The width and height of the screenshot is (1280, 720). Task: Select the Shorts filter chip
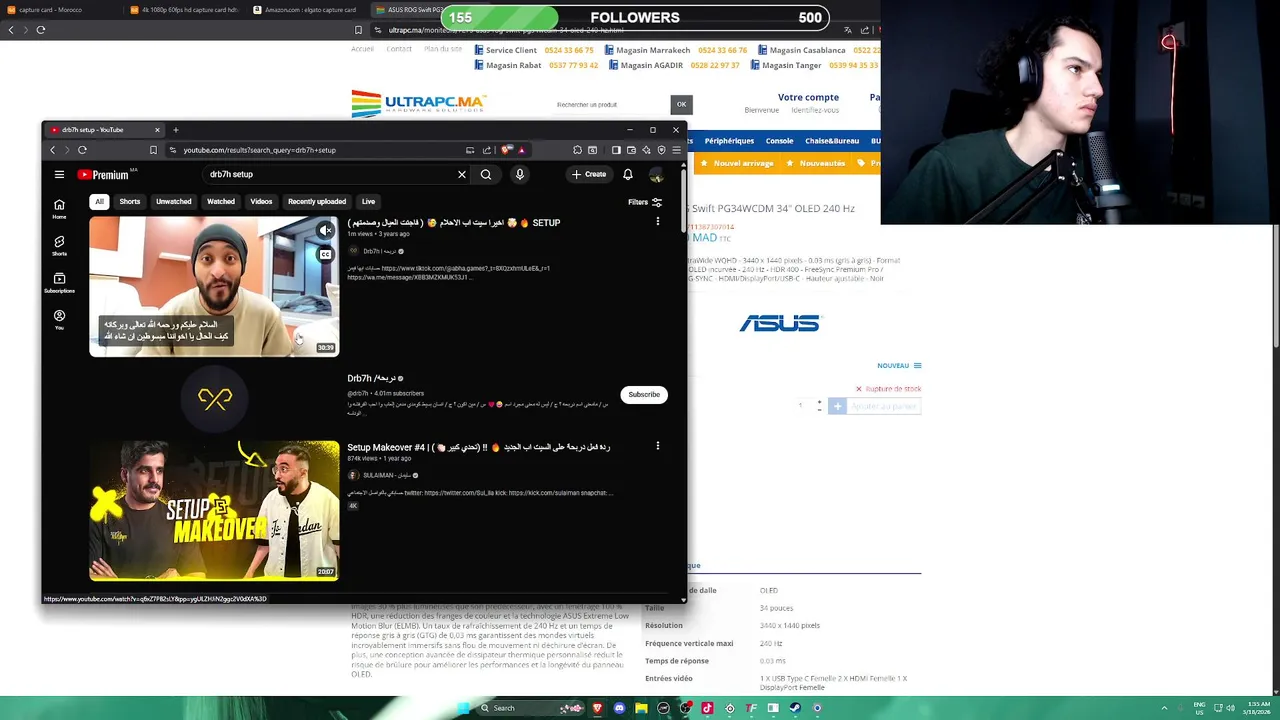tap(130, 202)
